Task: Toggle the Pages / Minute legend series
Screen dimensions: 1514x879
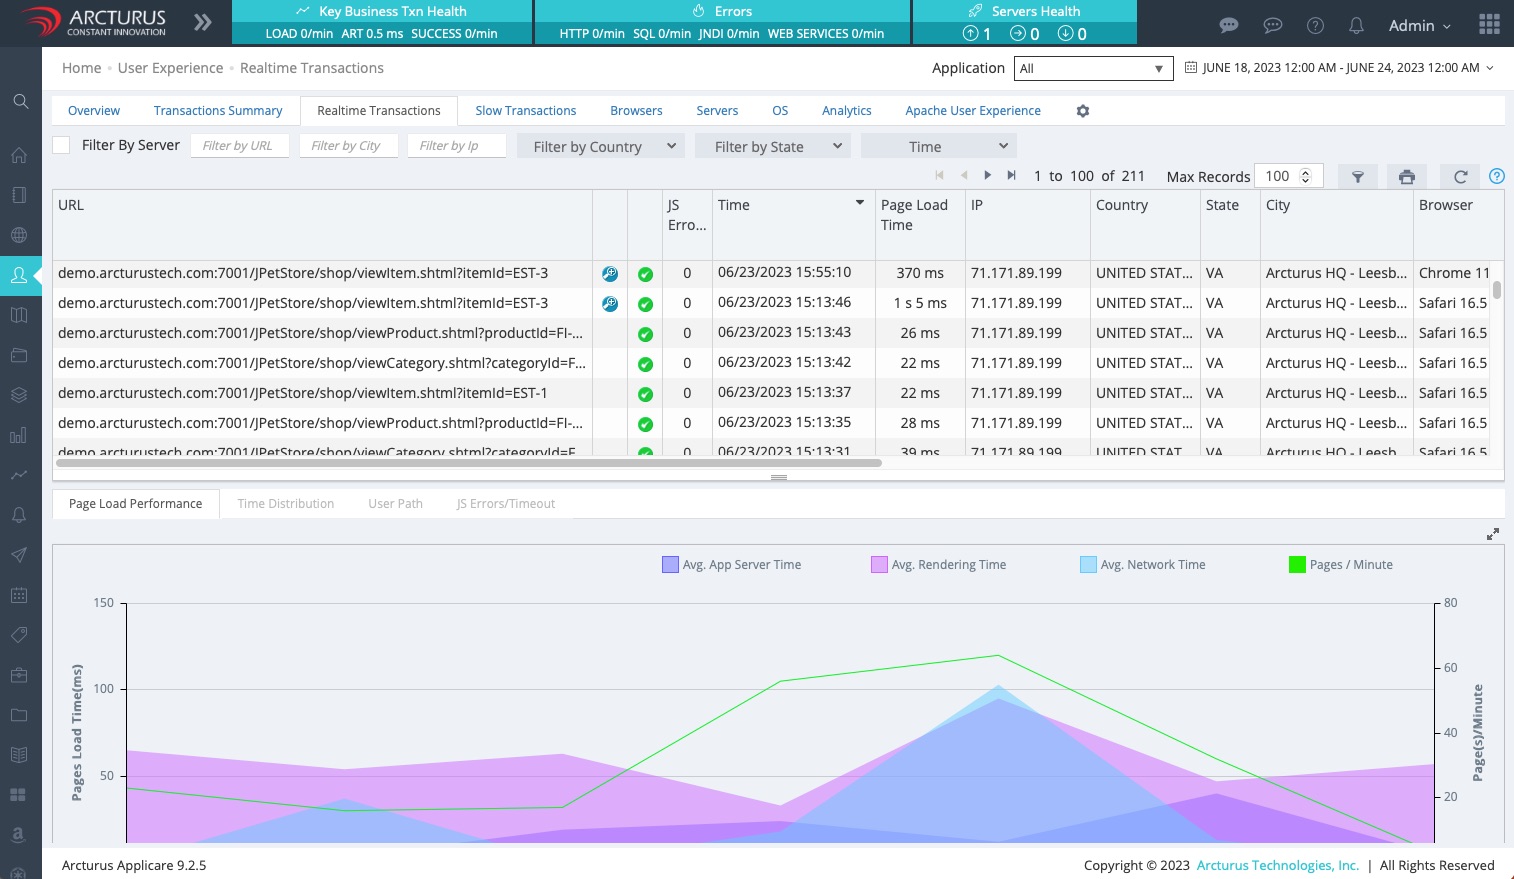Action: [1340, 565]
